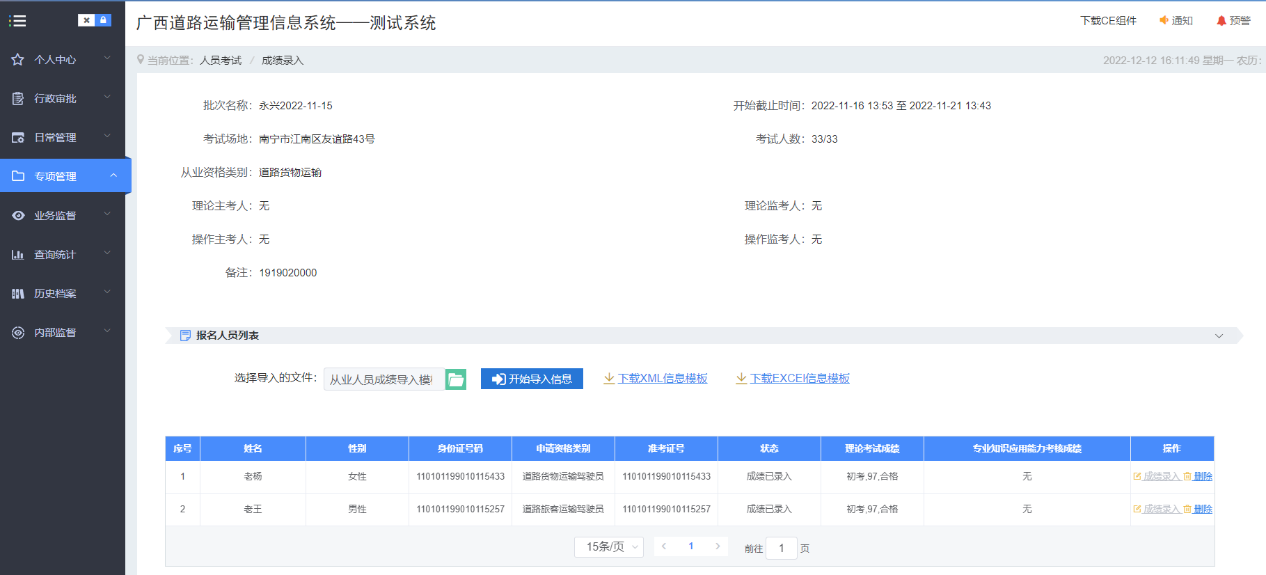Click the X toggle in sidebar header
The width and height of the screenshot is (1266, 575).
86,20
